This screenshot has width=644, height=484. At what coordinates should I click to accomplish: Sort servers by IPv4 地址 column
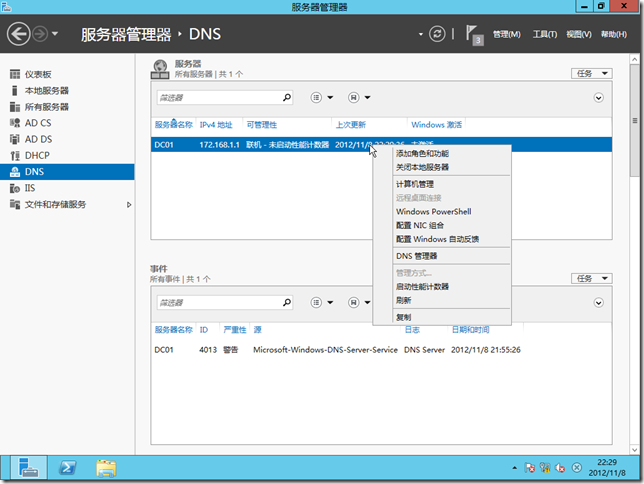(x=216, y=125)
